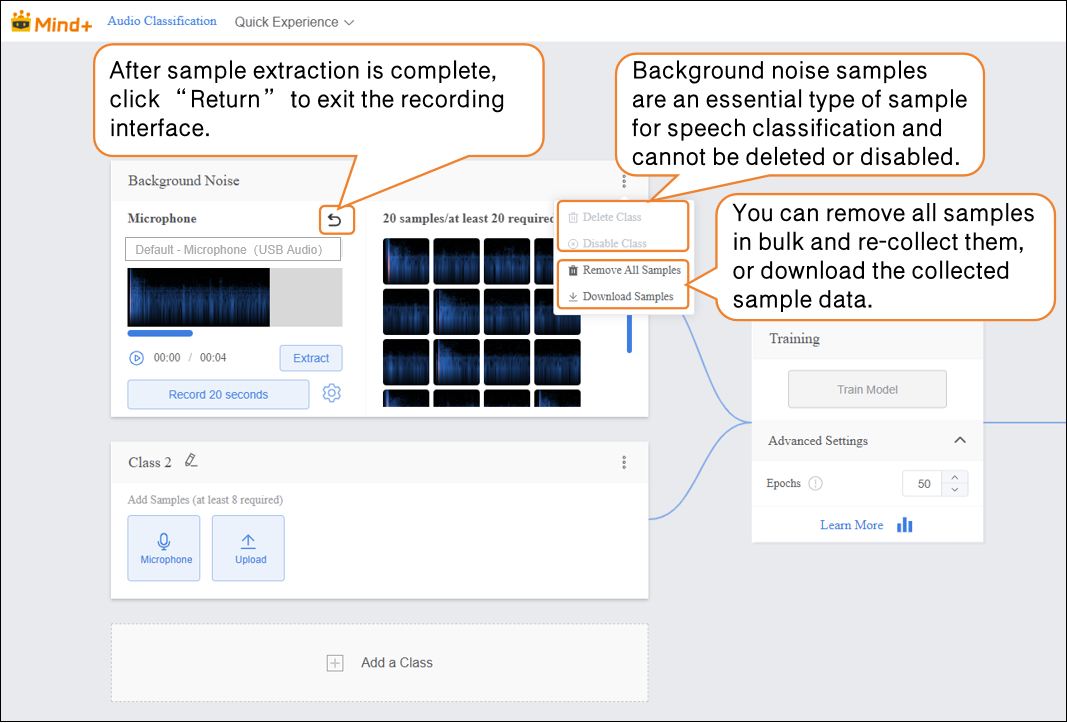Expand the Quick Experience dropdown
This screenshot has height=723, width=1067.
[294, 22]
